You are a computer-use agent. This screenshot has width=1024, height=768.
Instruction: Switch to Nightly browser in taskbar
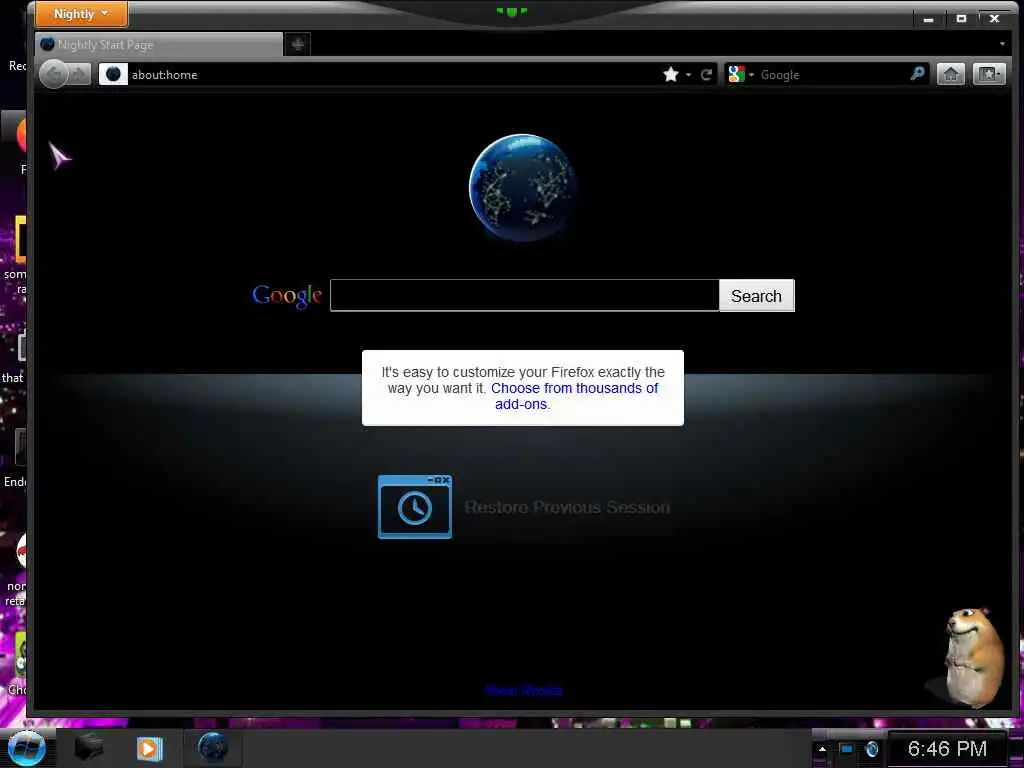(213, 748)
